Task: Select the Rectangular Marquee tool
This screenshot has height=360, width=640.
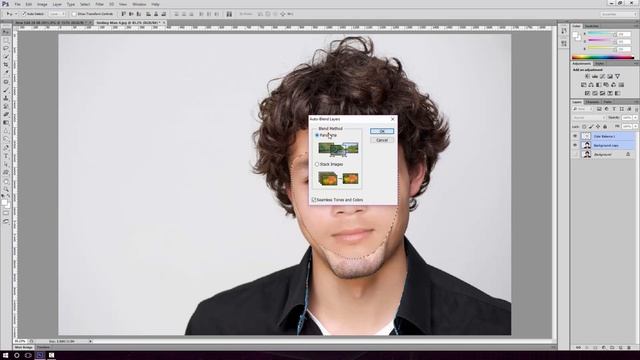Action: tap(6, 40)
